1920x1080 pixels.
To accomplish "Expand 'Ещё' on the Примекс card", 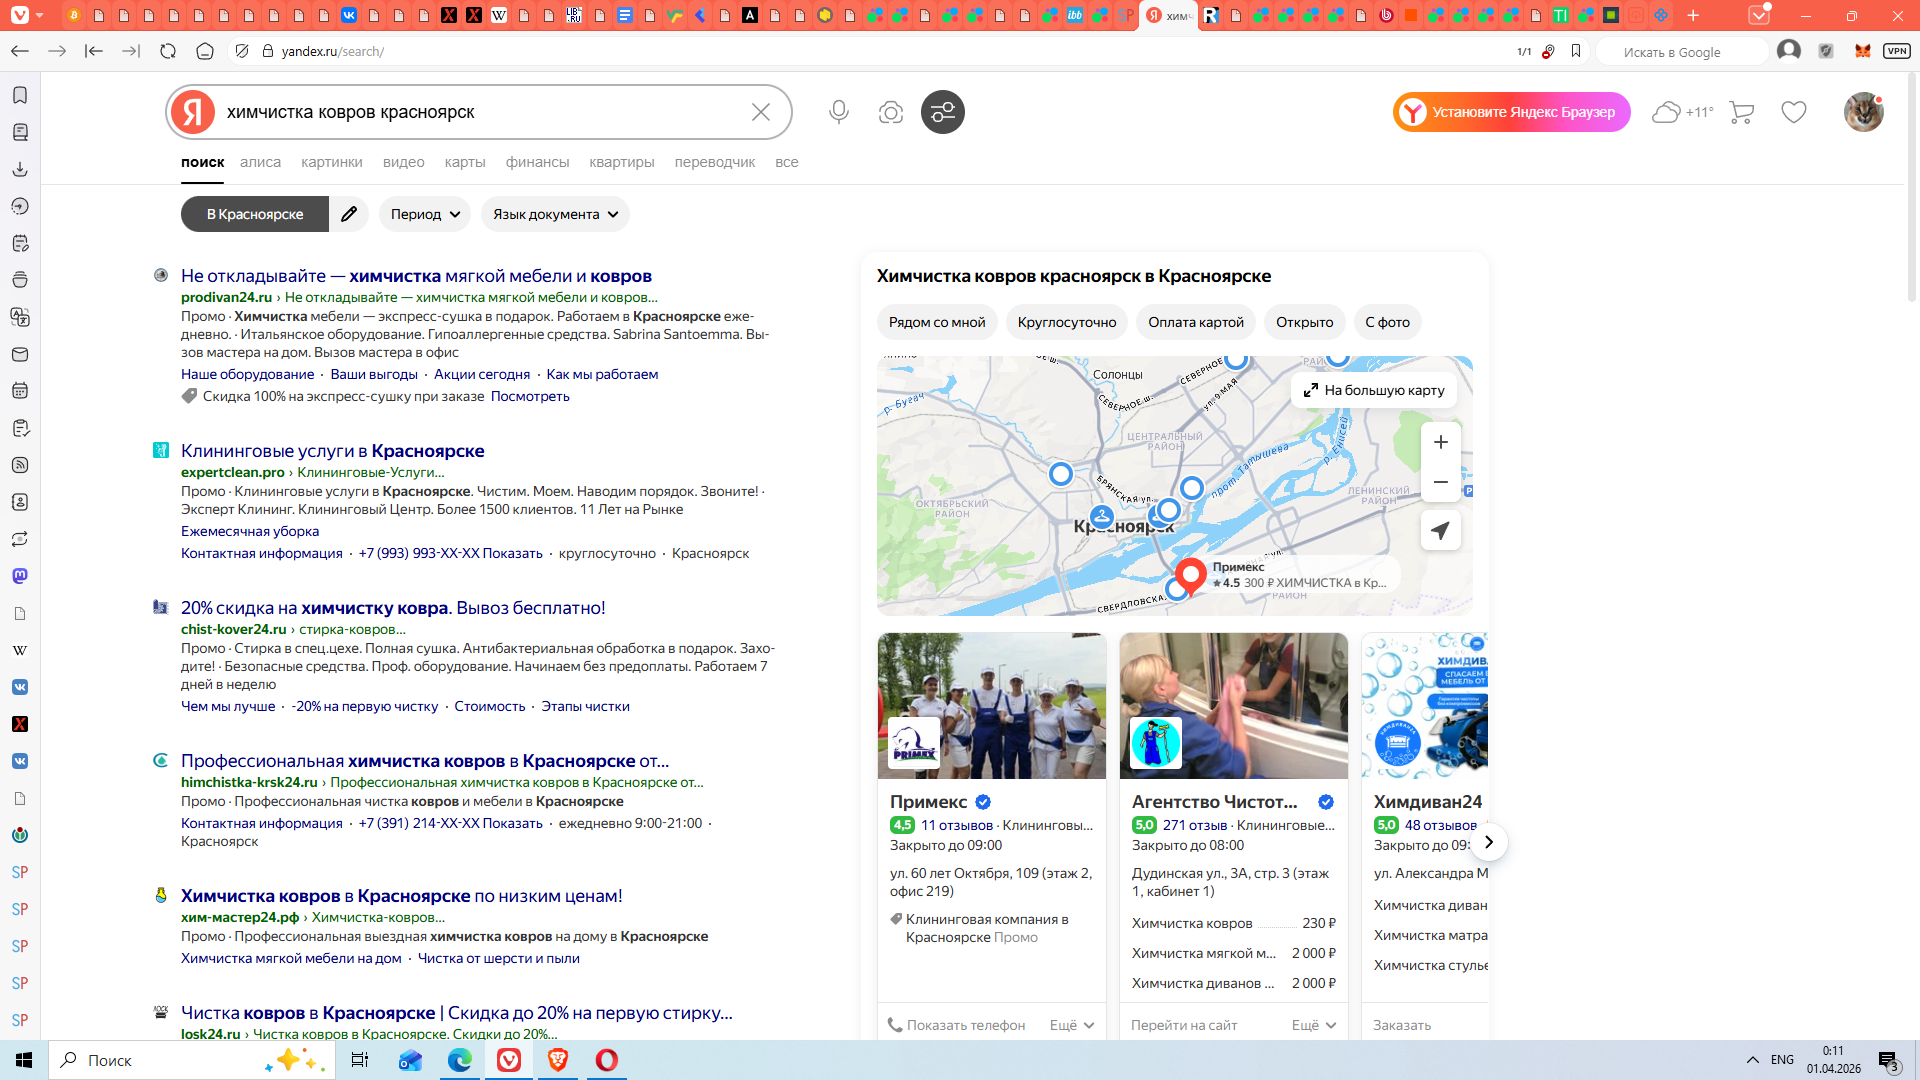I will 1072,1025.
